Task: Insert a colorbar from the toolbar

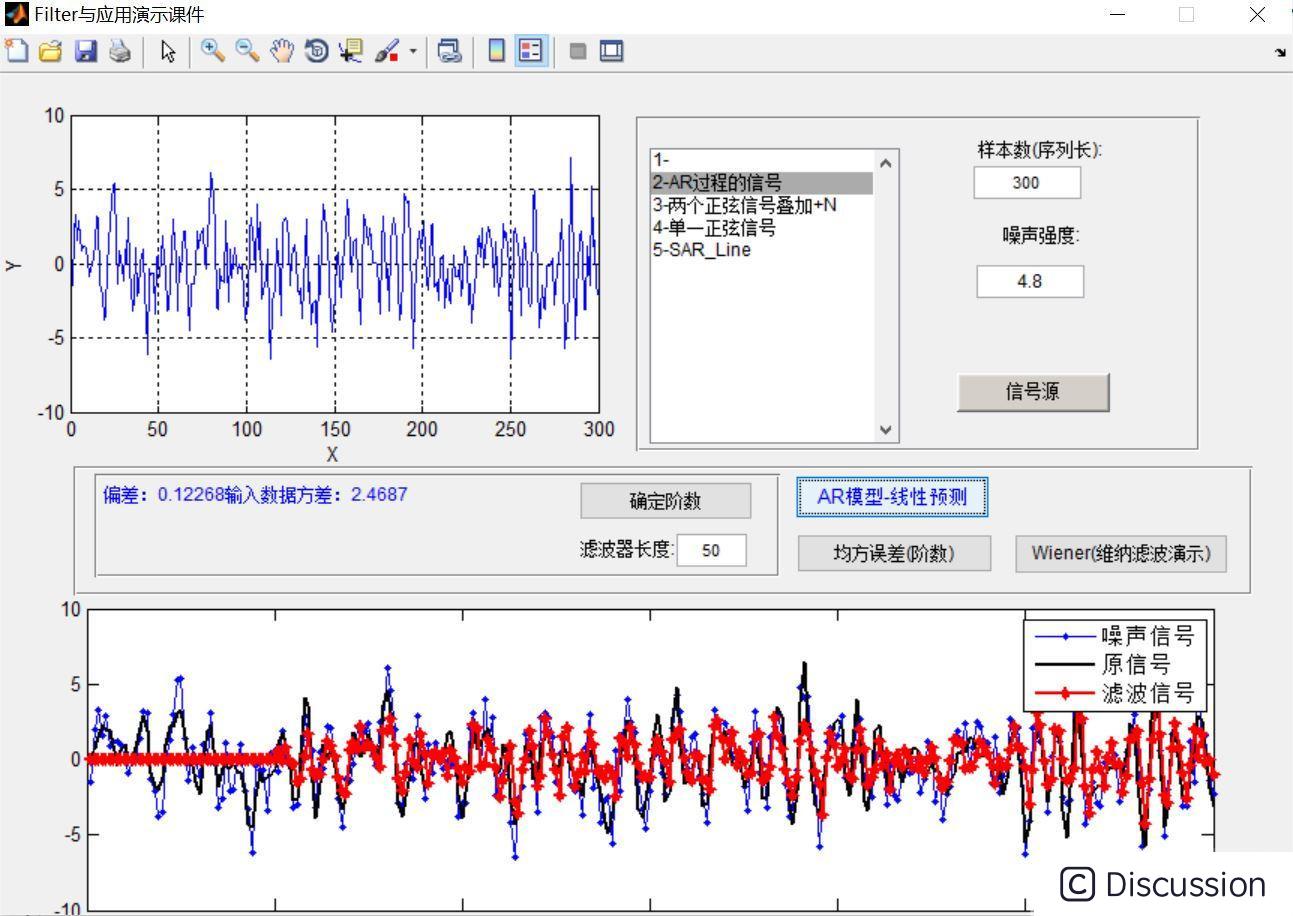Action: [496, 51]
